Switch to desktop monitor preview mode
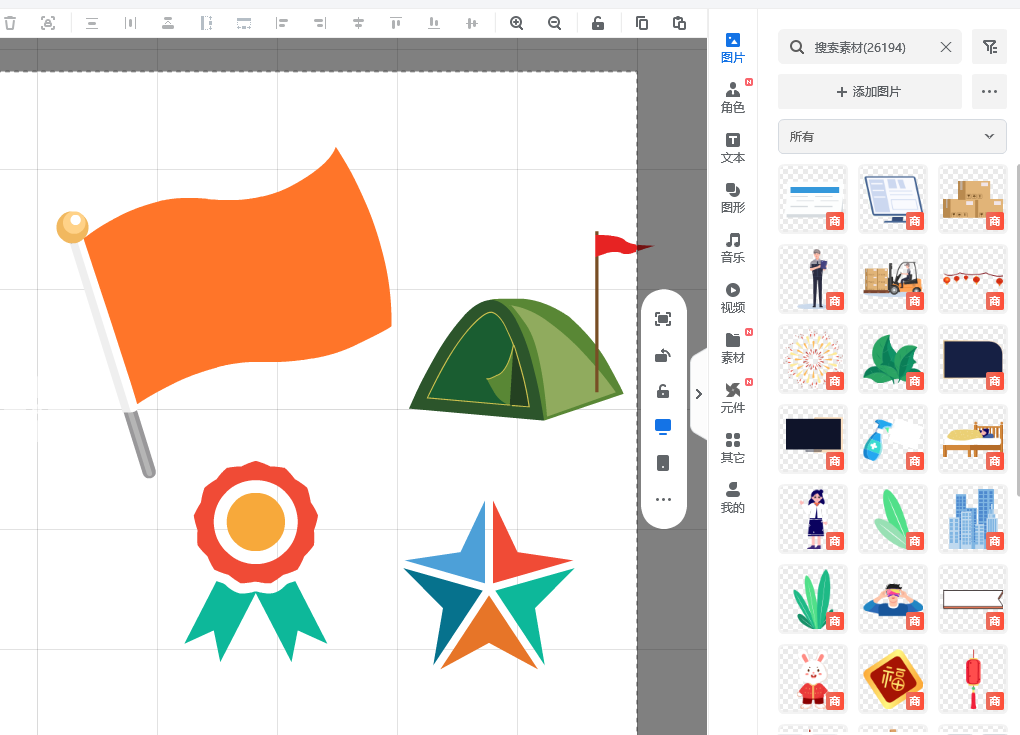Image resolution: width=1020 pixels, height=735 pixels. (663, 427)
